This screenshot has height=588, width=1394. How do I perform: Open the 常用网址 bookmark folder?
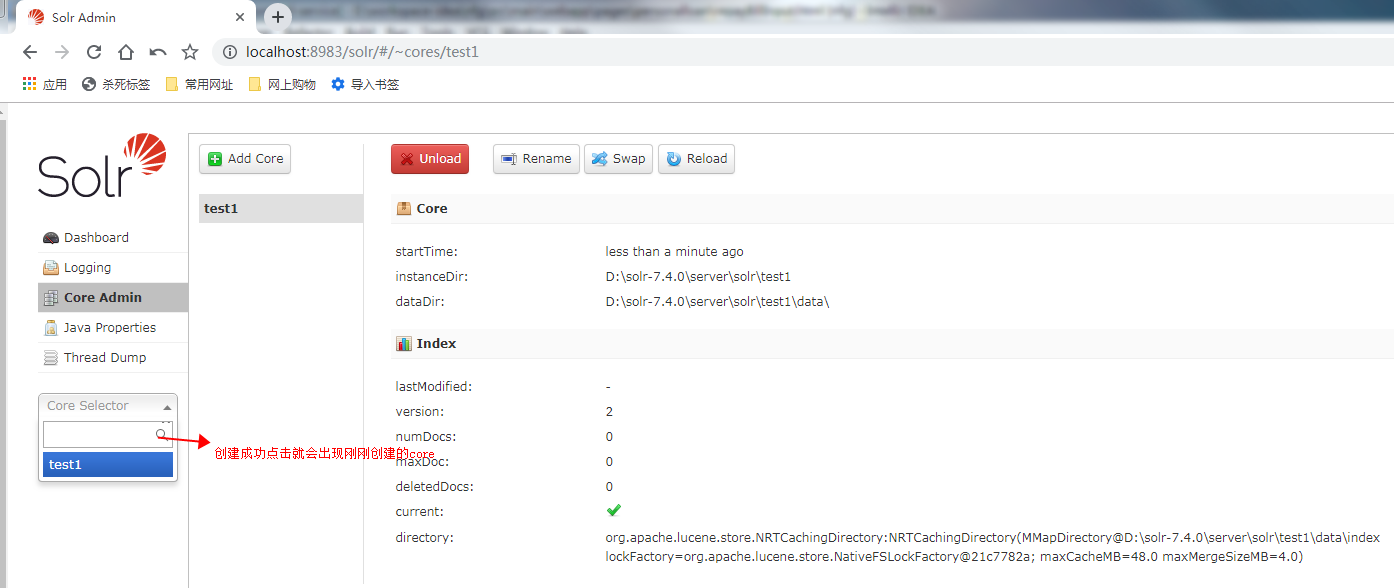point(199,85)
